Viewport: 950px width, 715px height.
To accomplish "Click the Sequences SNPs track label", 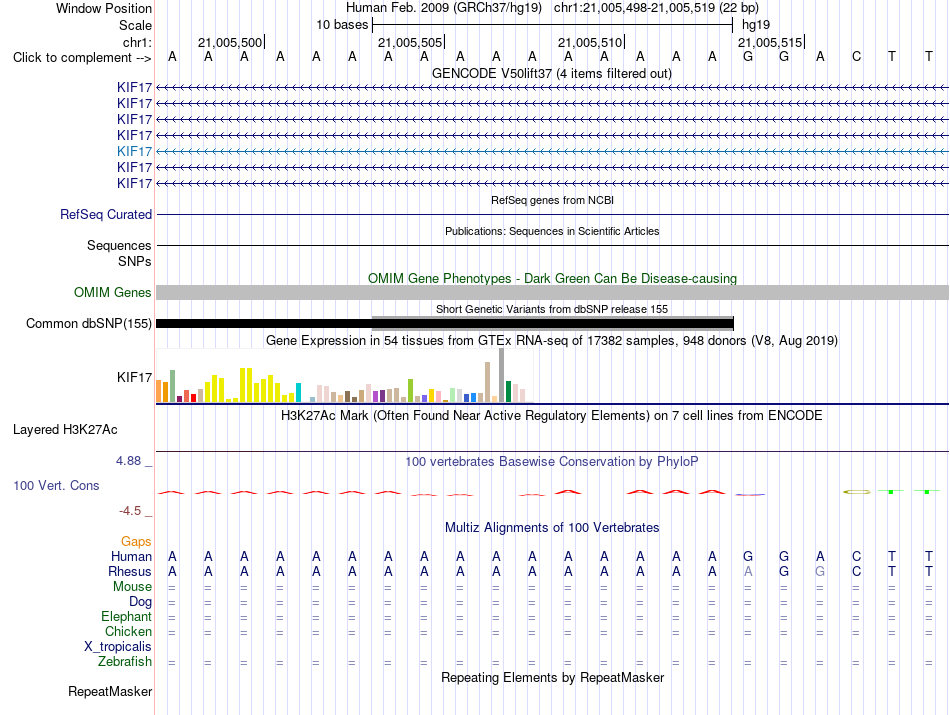I will pos(119,253).
